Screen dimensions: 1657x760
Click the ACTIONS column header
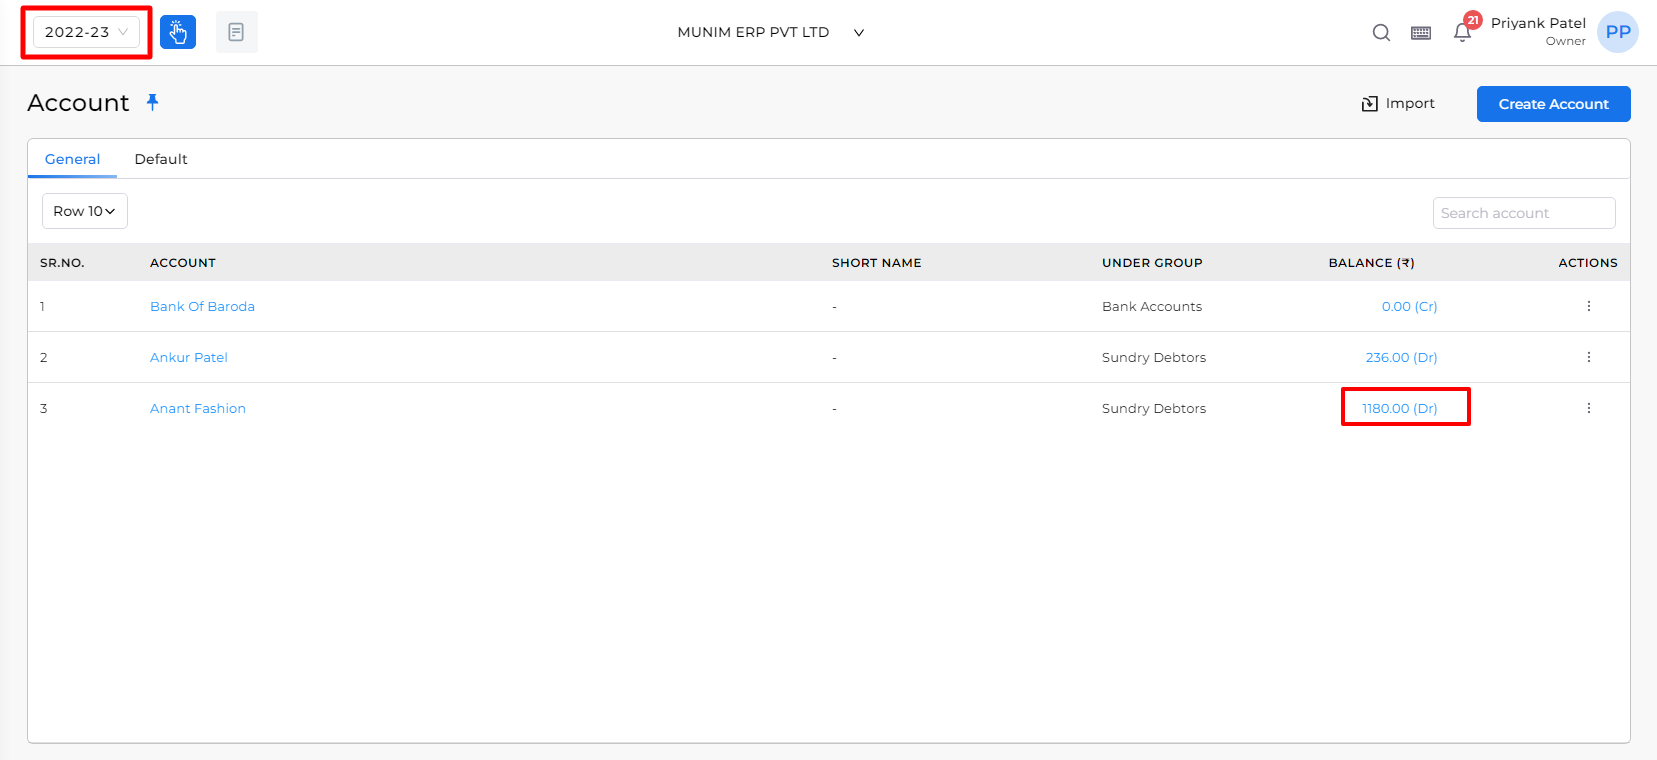click(1587, 263)
